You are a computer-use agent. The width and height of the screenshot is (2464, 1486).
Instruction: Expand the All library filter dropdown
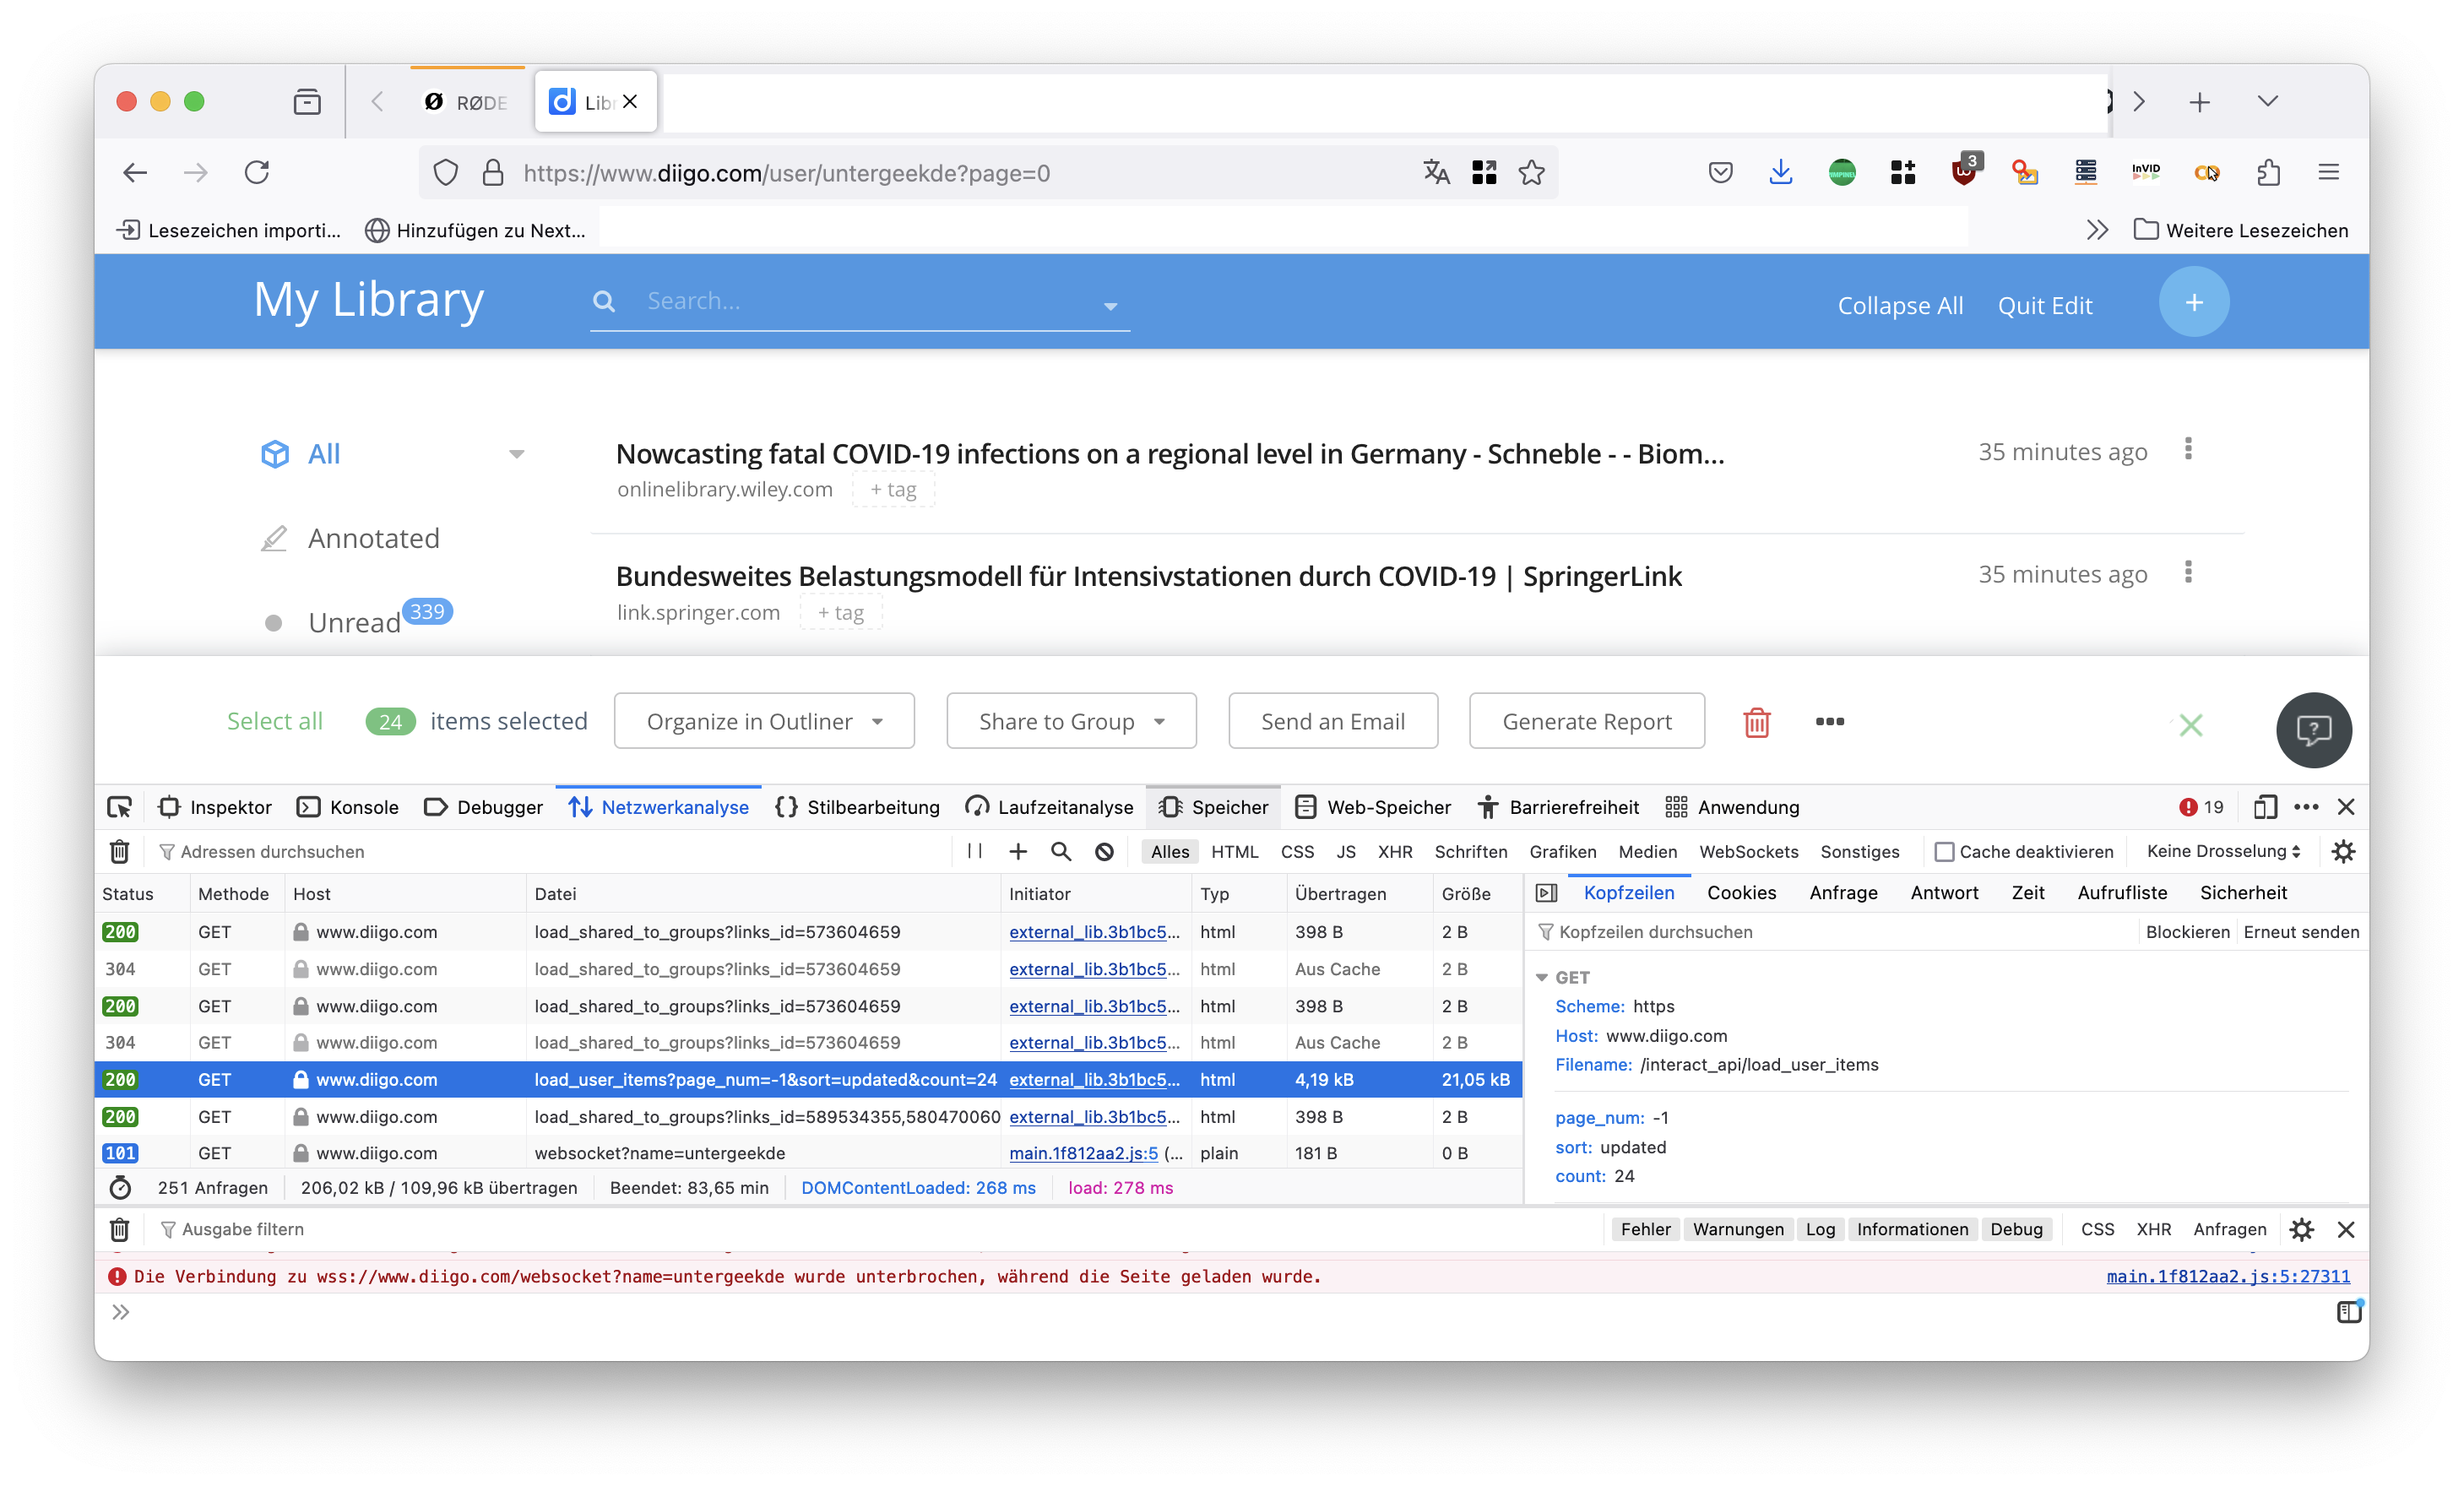(x=516, y=454)
